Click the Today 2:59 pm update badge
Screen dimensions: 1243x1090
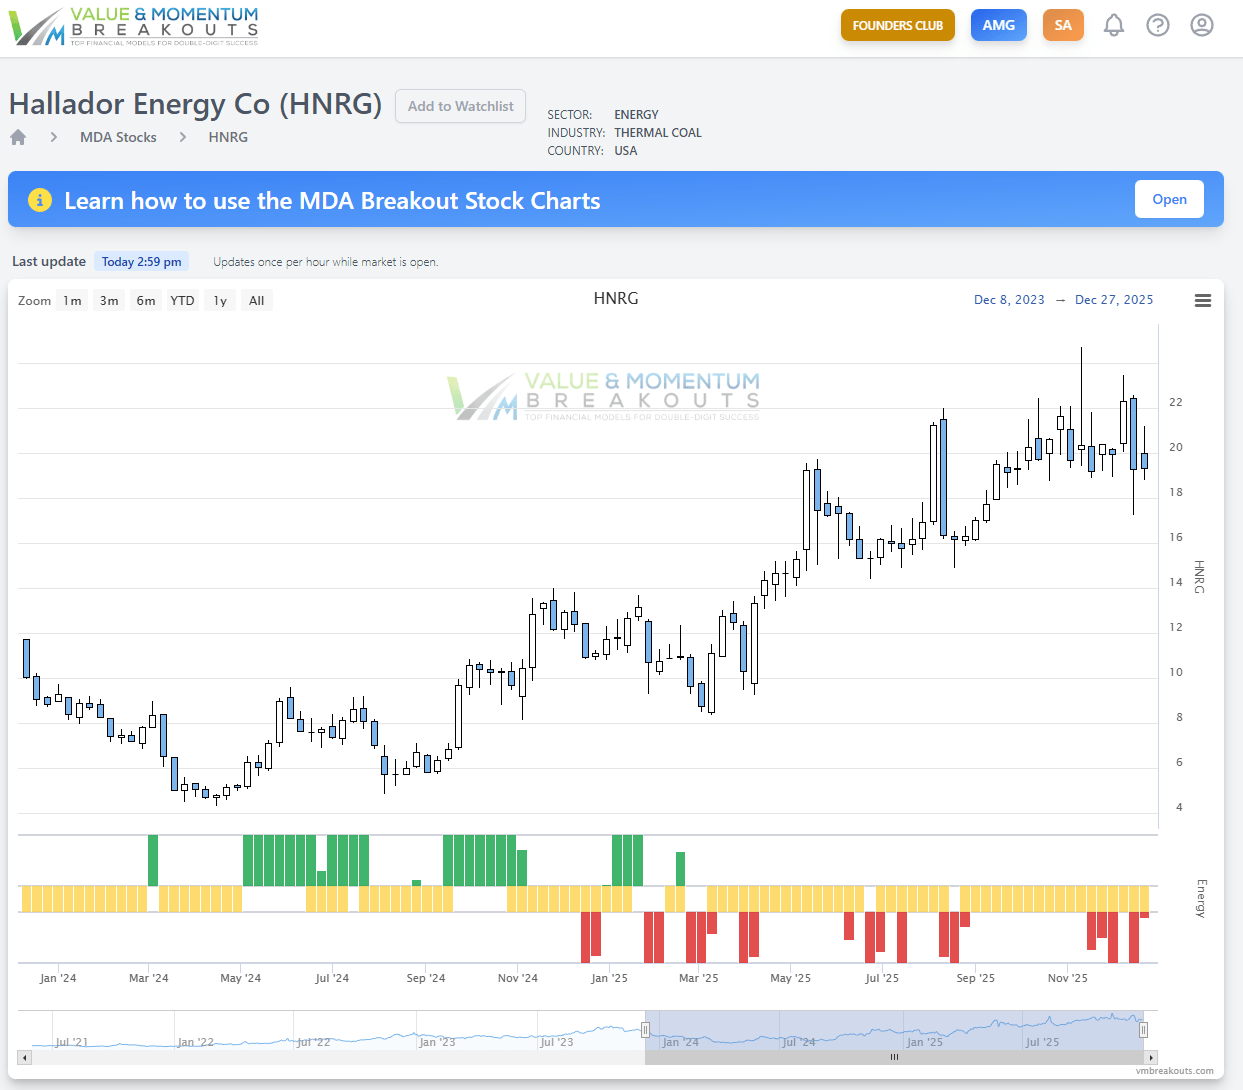click(141, 261)
